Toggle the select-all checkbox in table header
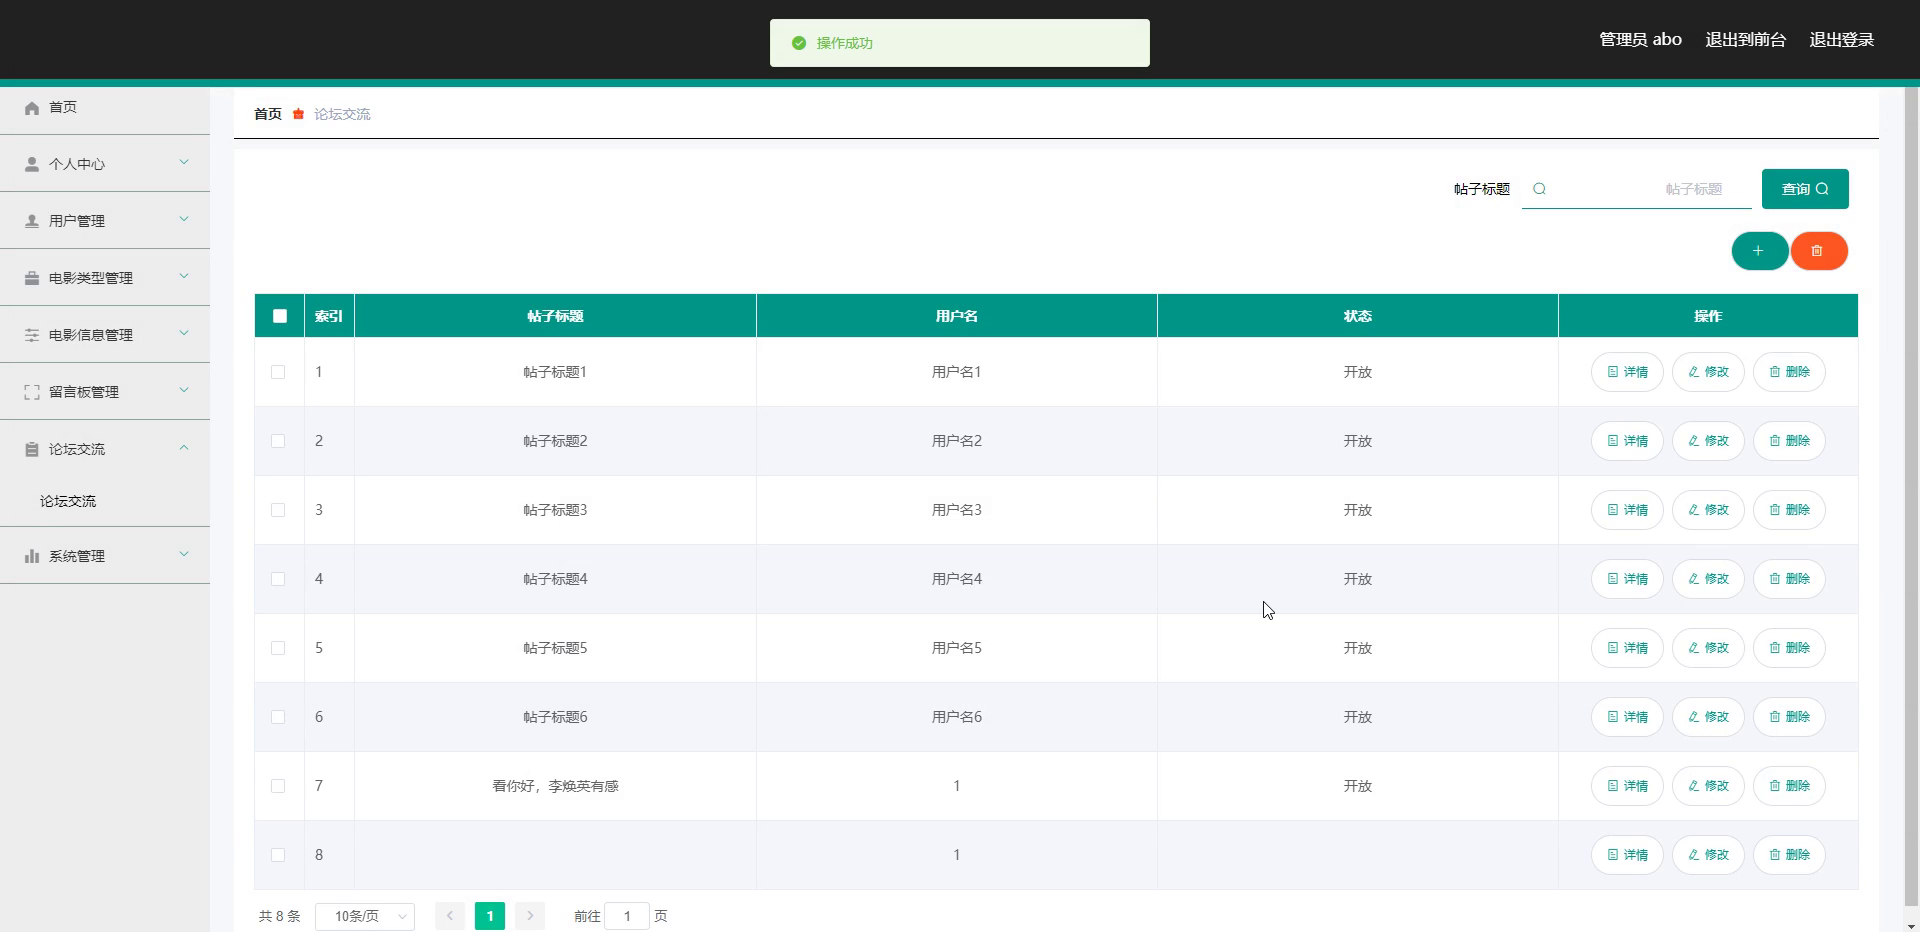 tap(280, 316)
